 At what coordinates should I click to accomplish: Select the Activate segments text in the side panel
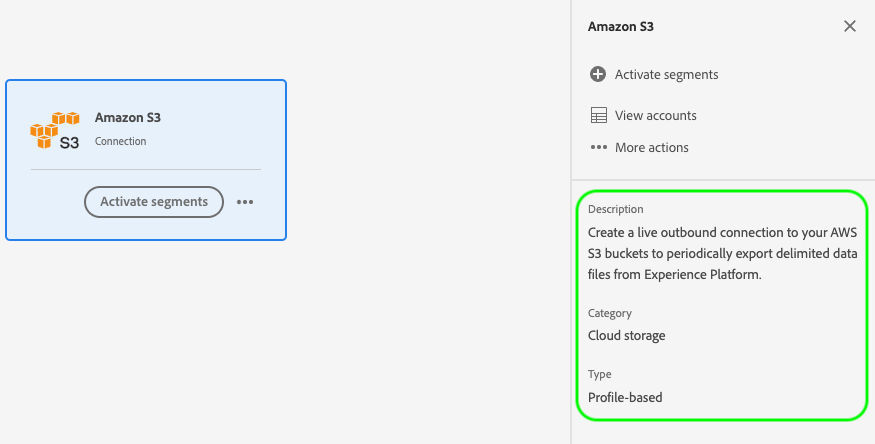click(666, 74)
